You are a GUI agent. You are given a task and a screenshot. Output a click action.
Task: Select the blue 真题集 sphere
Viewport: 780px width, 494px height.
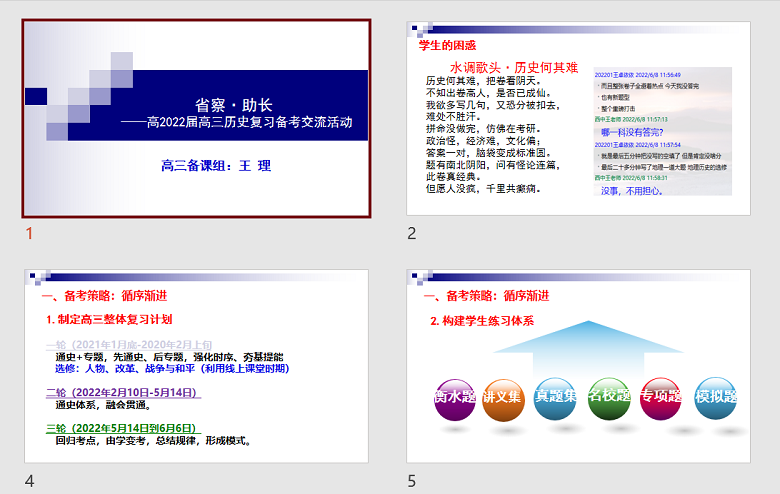(556, 399)
